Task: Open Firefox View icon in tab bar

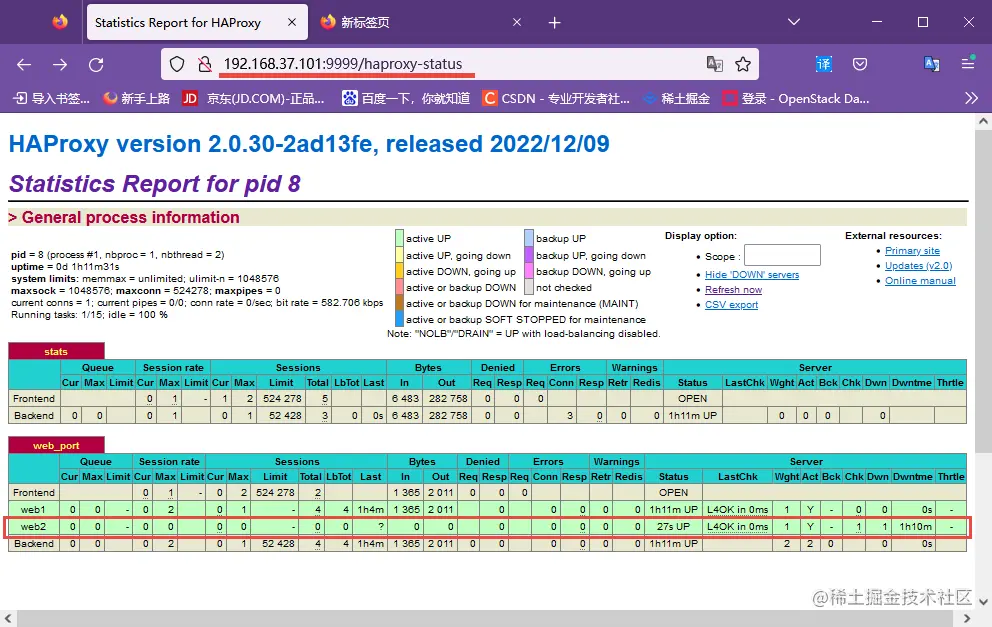Action: (x=60, y=22)
